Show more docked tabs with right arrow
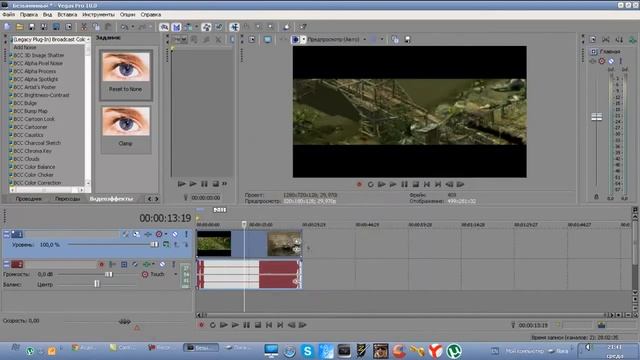Image resolution: width=640 pixels, height=360 pixels. pos(157,199)
